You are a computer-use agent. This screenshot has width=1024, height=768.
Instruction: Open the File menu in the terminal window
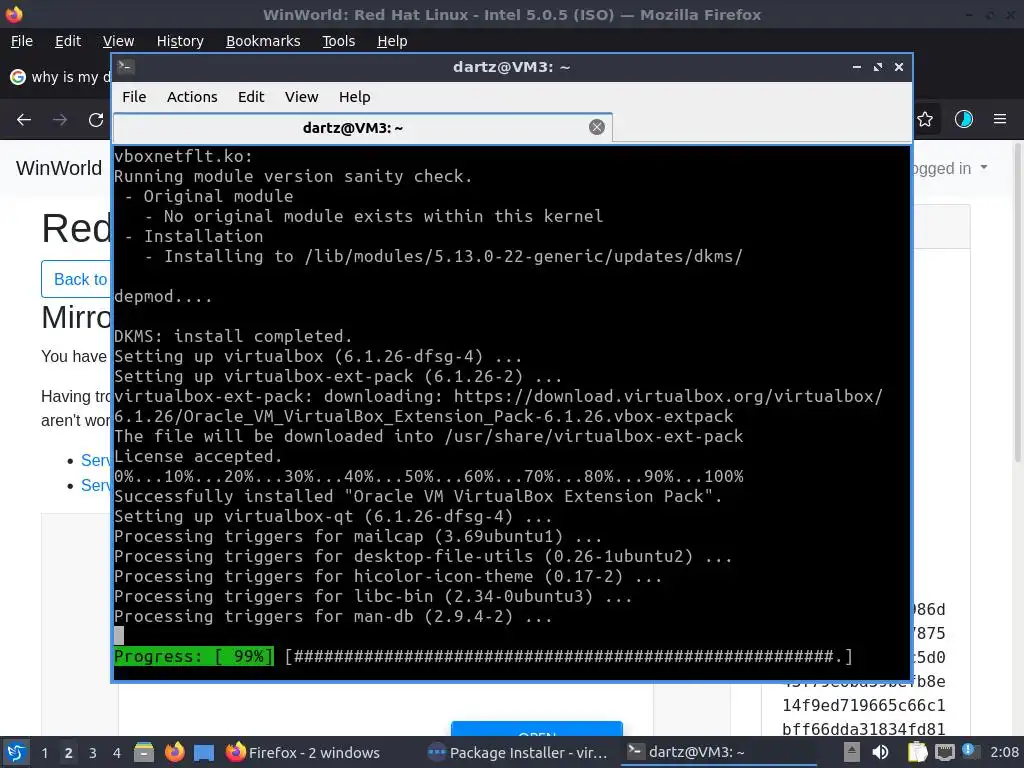[x=134, y=97]
